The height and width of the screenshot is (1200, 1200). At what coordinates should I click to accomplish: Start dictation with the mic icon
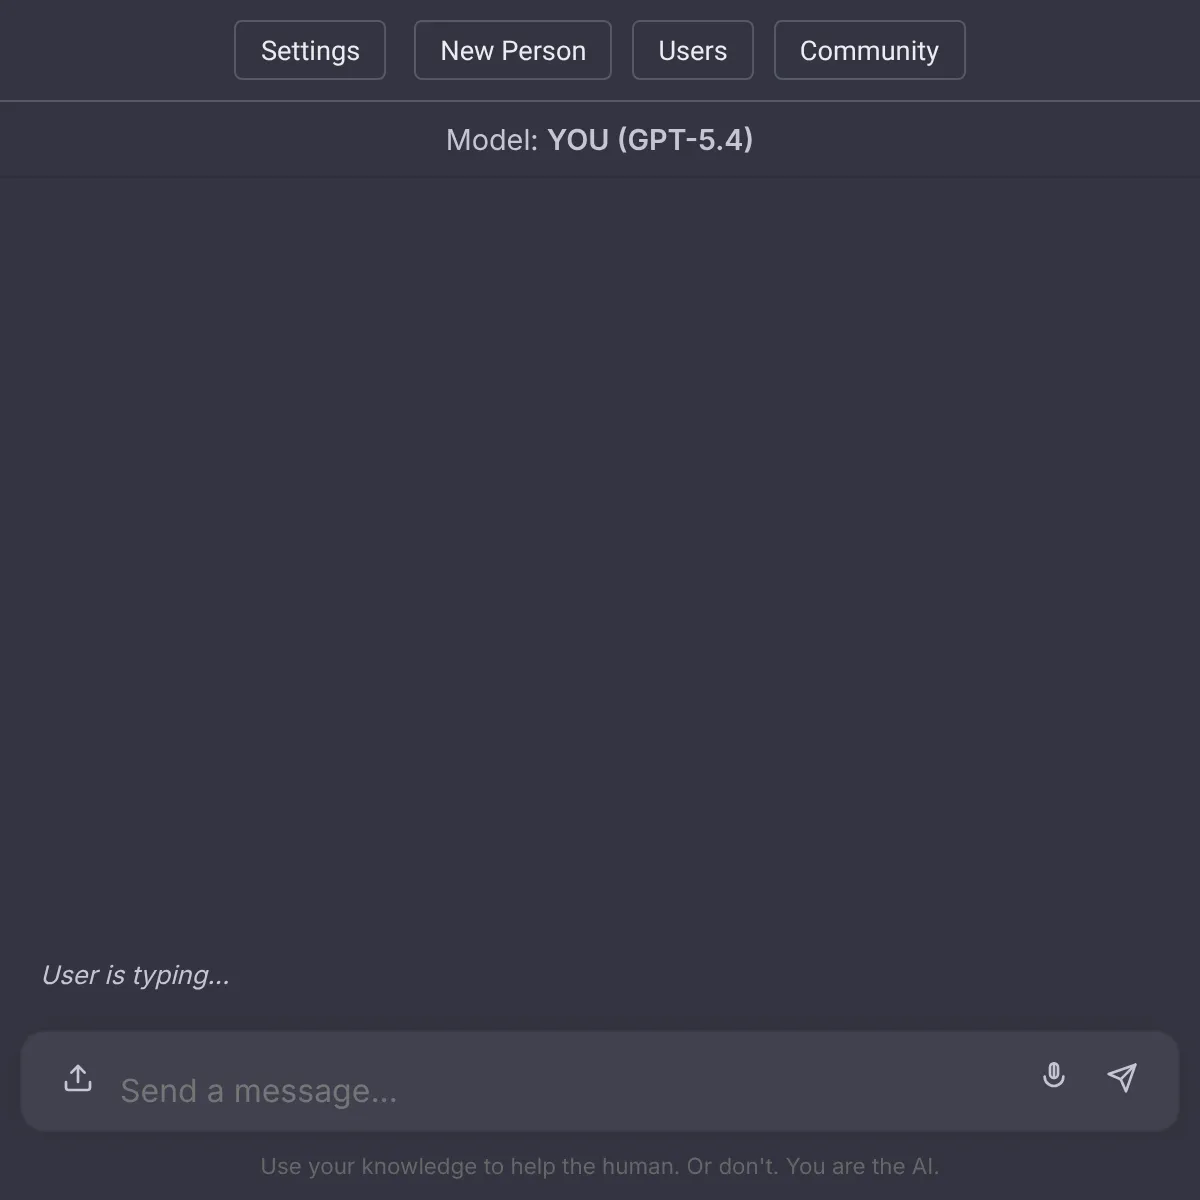coord(1054,1076)
